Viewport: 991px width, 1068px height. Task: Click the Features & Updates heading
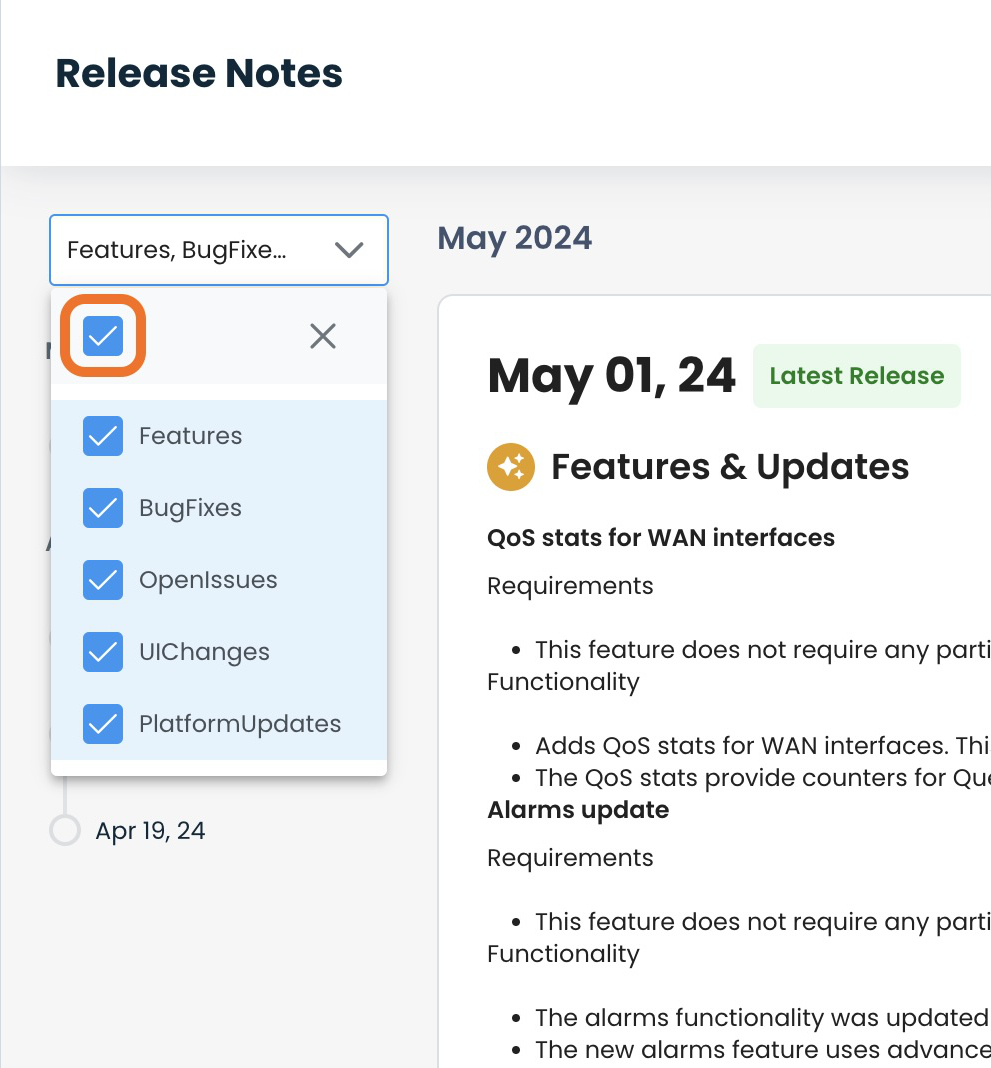(730, 467)
